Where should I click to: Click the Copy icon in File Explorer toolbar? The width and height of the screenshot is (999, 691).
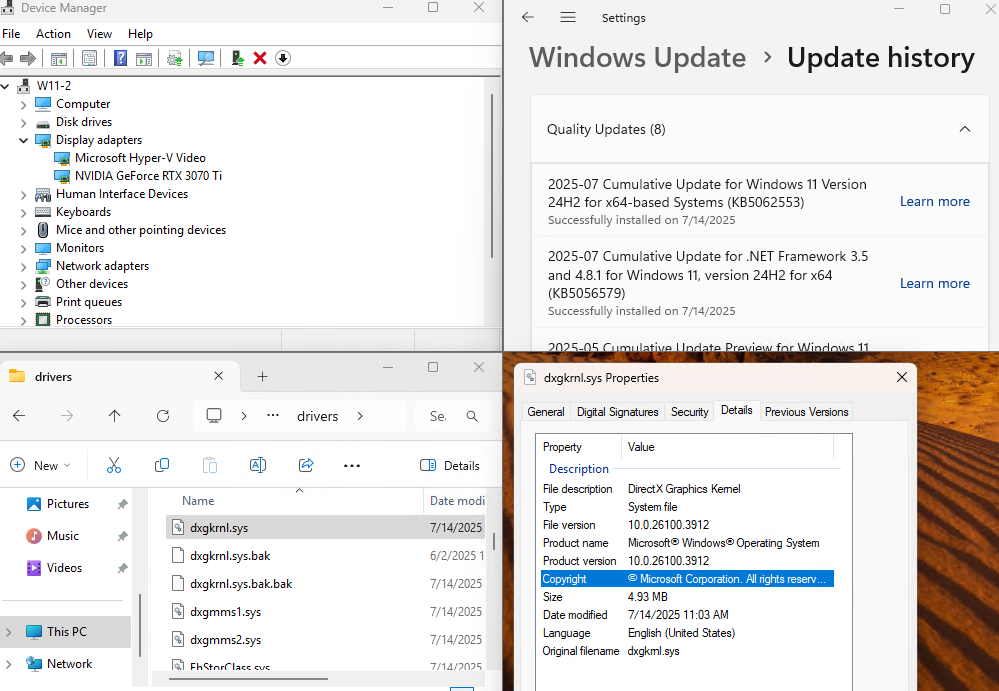[x=162, y=466]
